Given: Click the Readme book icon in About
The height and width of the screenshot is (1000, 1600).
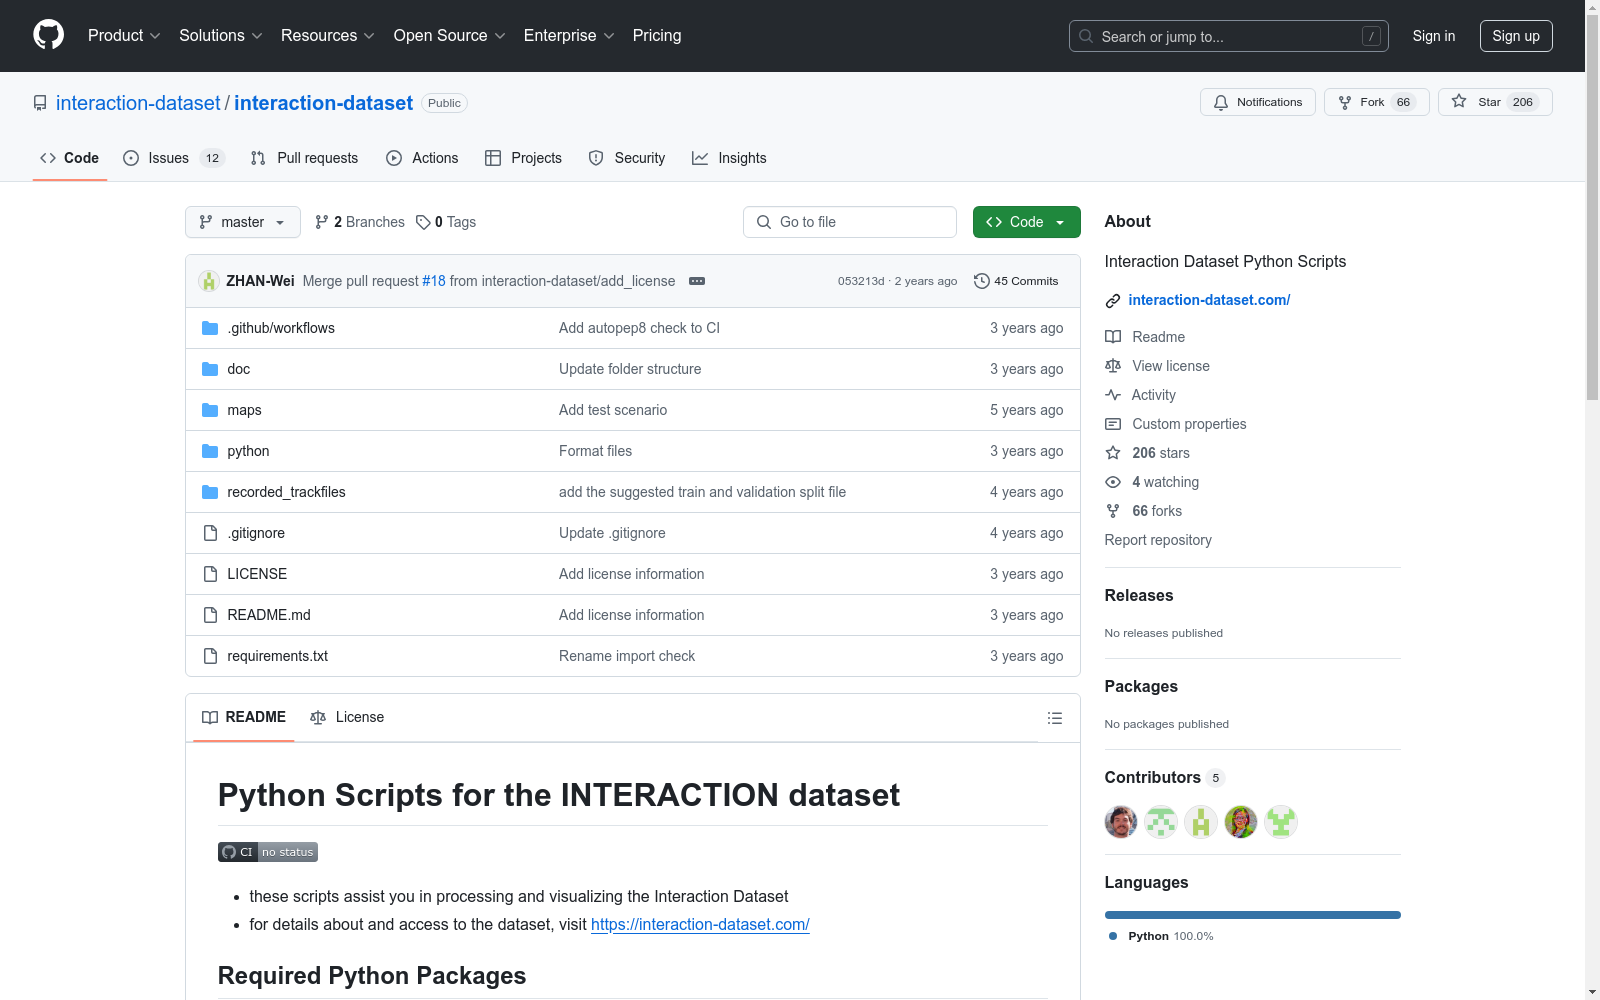Looking at the screenshot, I should click(x=1113, y=337).
